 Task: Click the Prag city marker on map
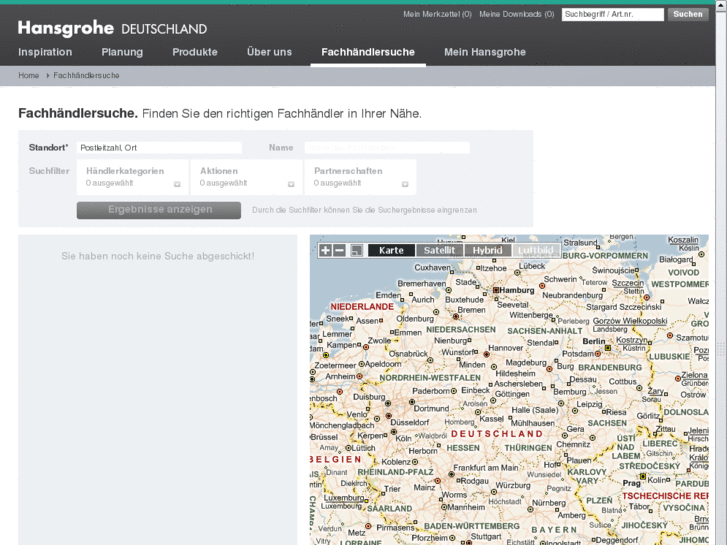click(x=643, y=476)
